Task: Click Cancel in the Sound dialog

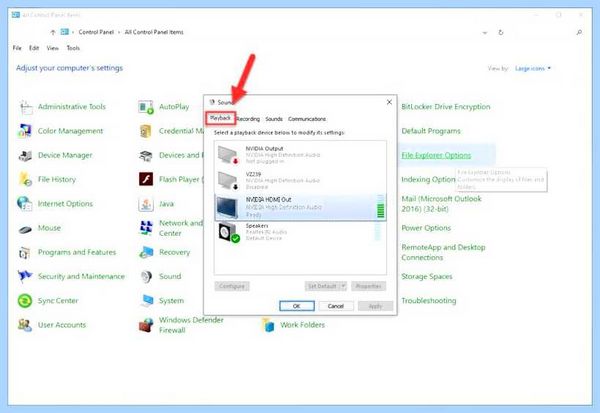Action: (336, 306)
